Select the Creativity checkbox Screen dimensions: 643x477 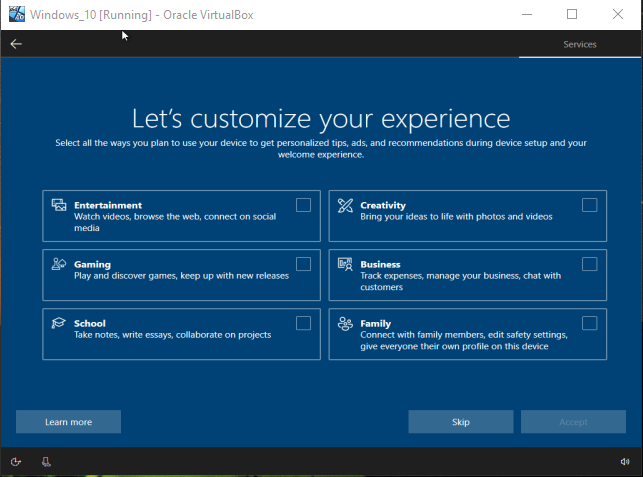tap(589, 205)
